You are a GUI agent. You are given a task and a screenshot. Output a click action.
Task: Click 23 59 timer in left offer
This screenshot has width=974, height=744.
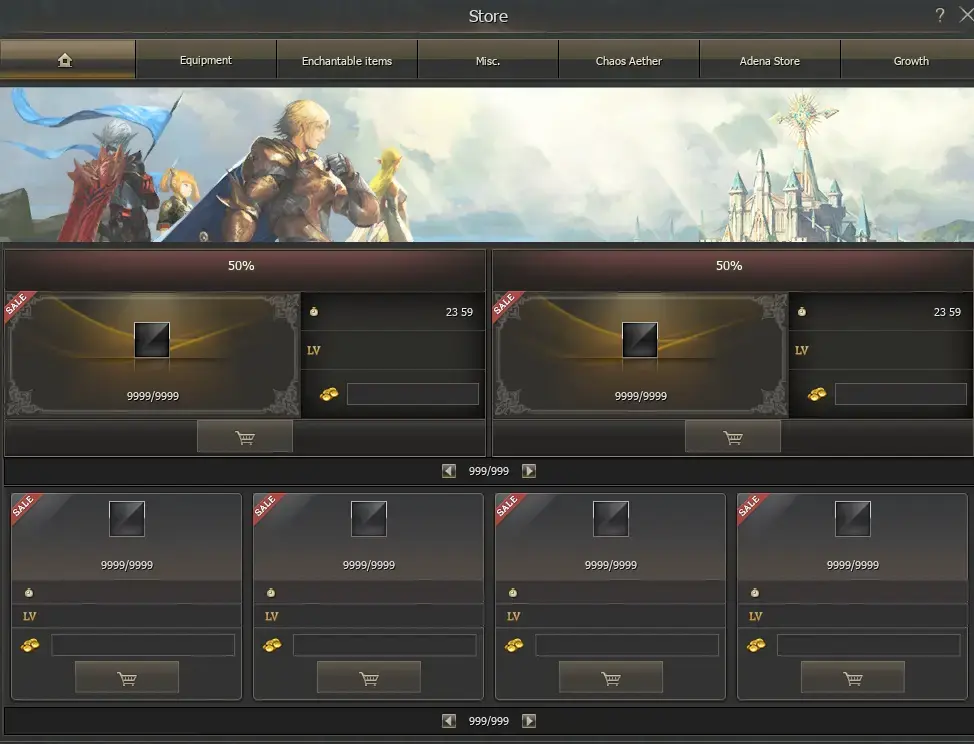(459, 312)
